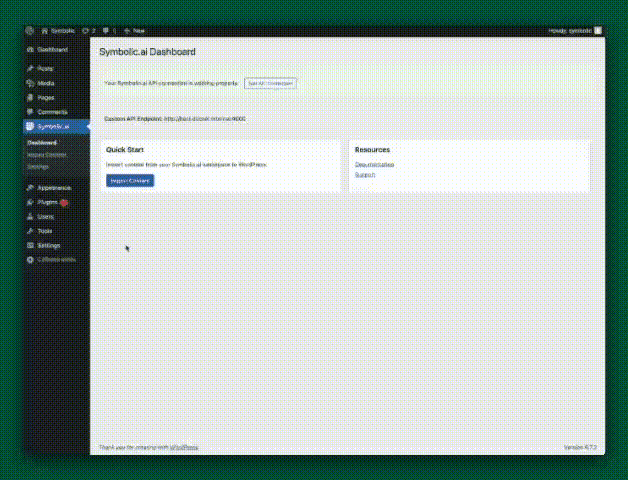Open the comments bubble in the admin bar

(x=109, y=31)
